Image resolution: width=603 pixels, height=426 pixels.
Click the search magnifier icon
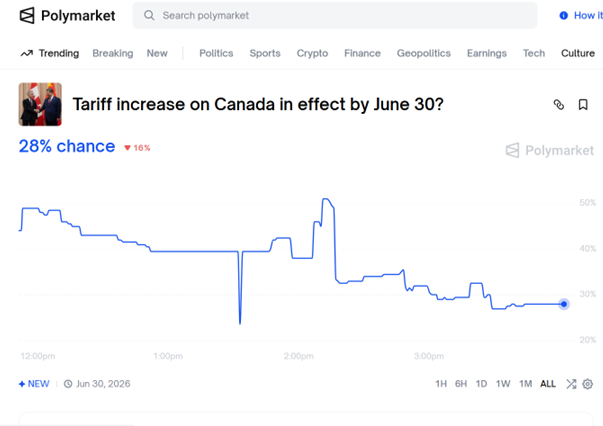pos(149,16)
